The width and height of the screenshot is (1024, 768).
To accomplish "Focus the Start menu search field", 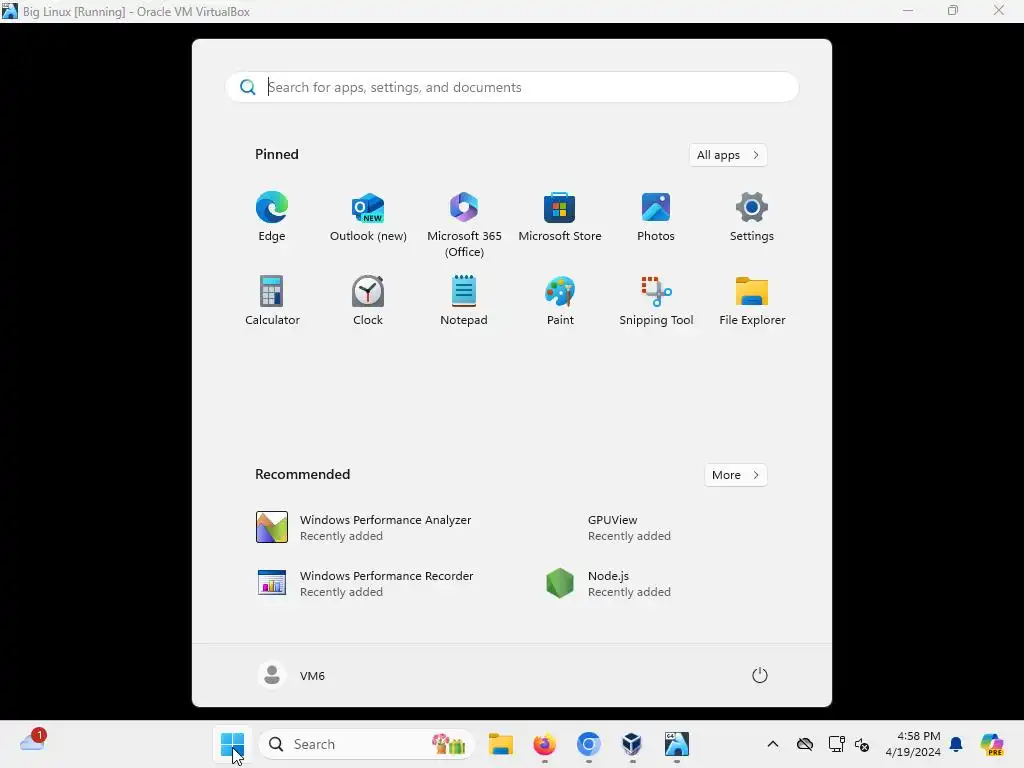I will pyautogui.click(x=512, y=87).
